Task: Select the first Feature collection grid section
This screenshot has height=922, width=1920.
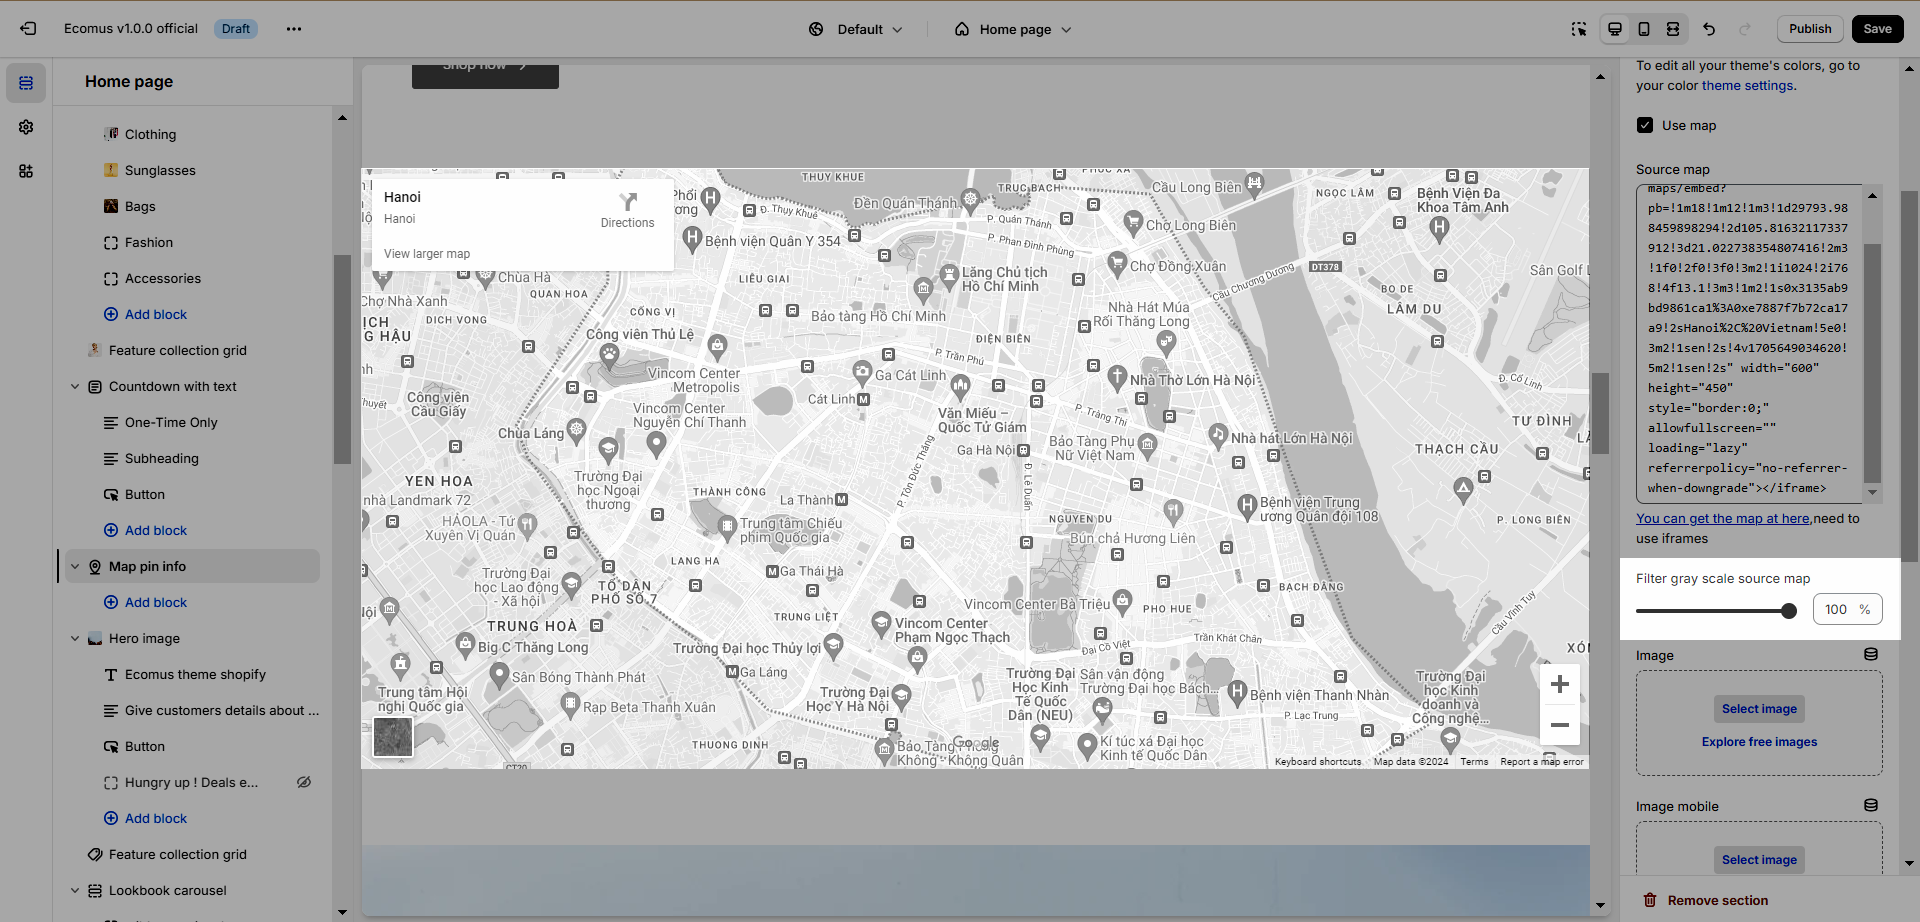Action: (178, 350)
